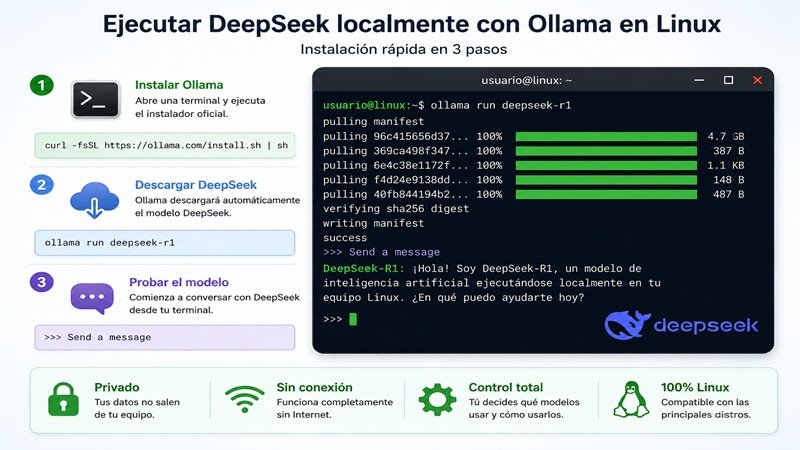The width and height of the screenshot is (800, 450).
Task: Click the 1.1 KB progress bar
Action: coord(606,165)
